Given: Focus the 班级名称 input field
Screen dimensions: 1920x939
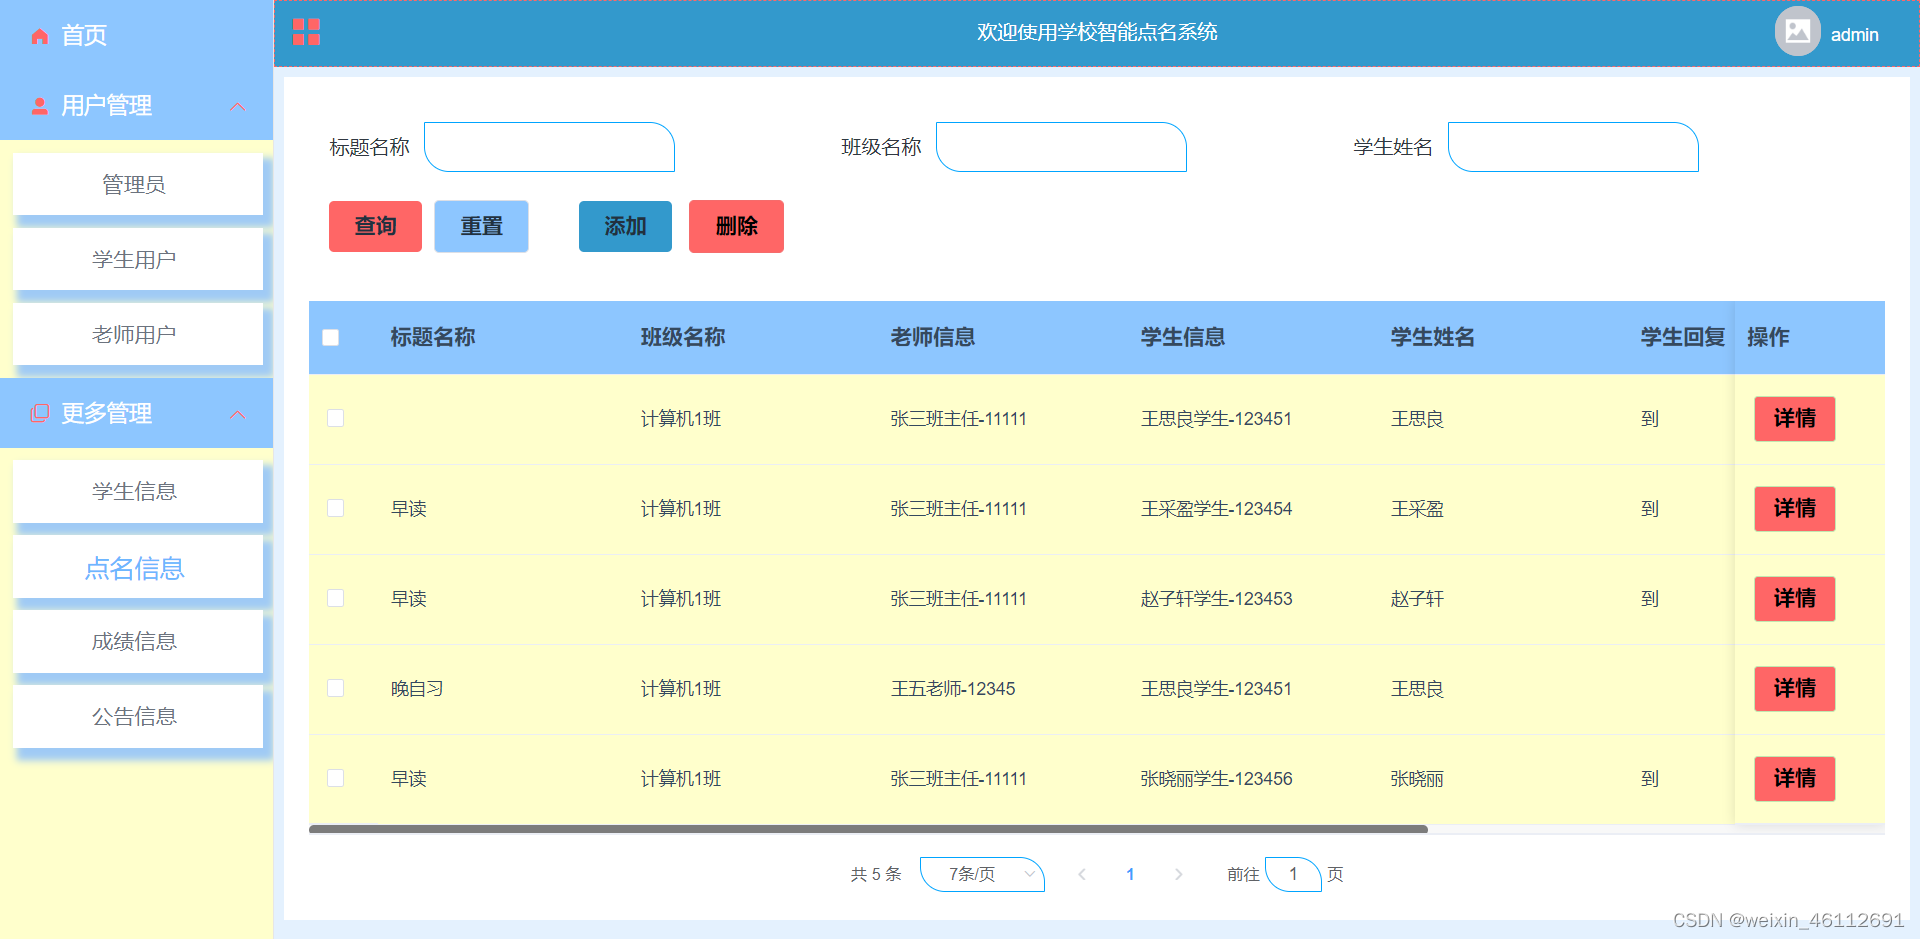Looking at the screenshot, I should coord(1061,147).
